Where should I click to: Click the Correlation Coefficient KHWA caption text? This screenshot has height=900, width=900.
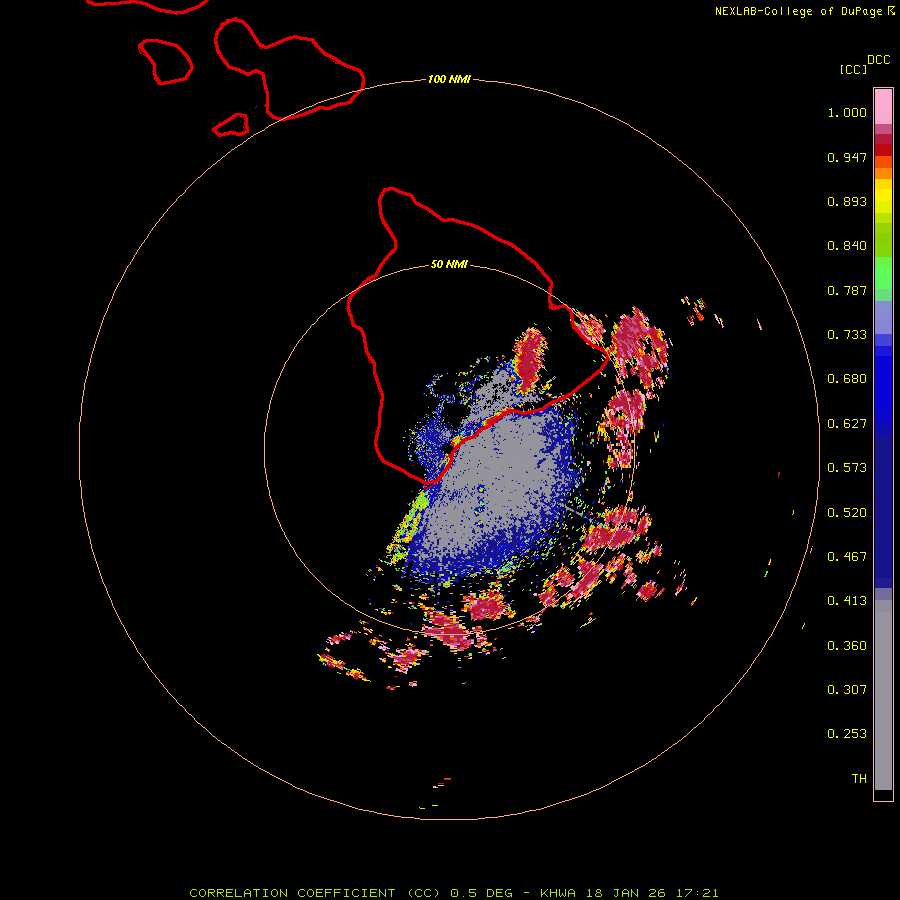453,893
